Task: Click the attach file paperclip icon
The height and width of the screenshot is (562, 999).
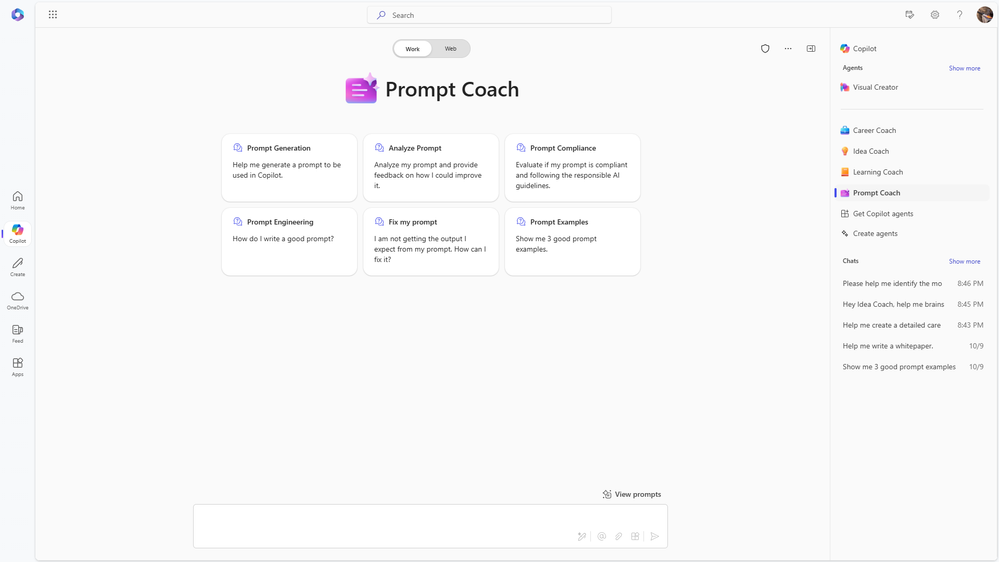Action: click(x=618, y=537)
